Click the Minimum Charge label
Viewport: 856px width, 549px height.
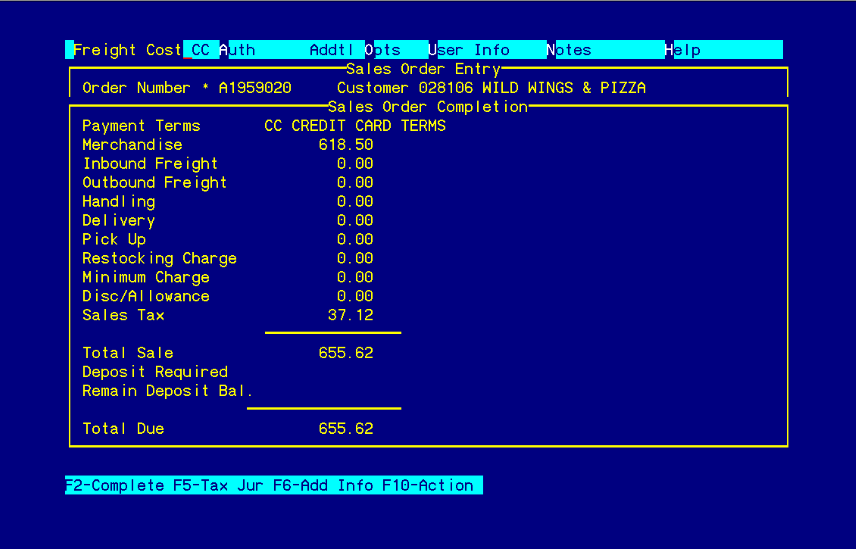(x=146, y=277)
